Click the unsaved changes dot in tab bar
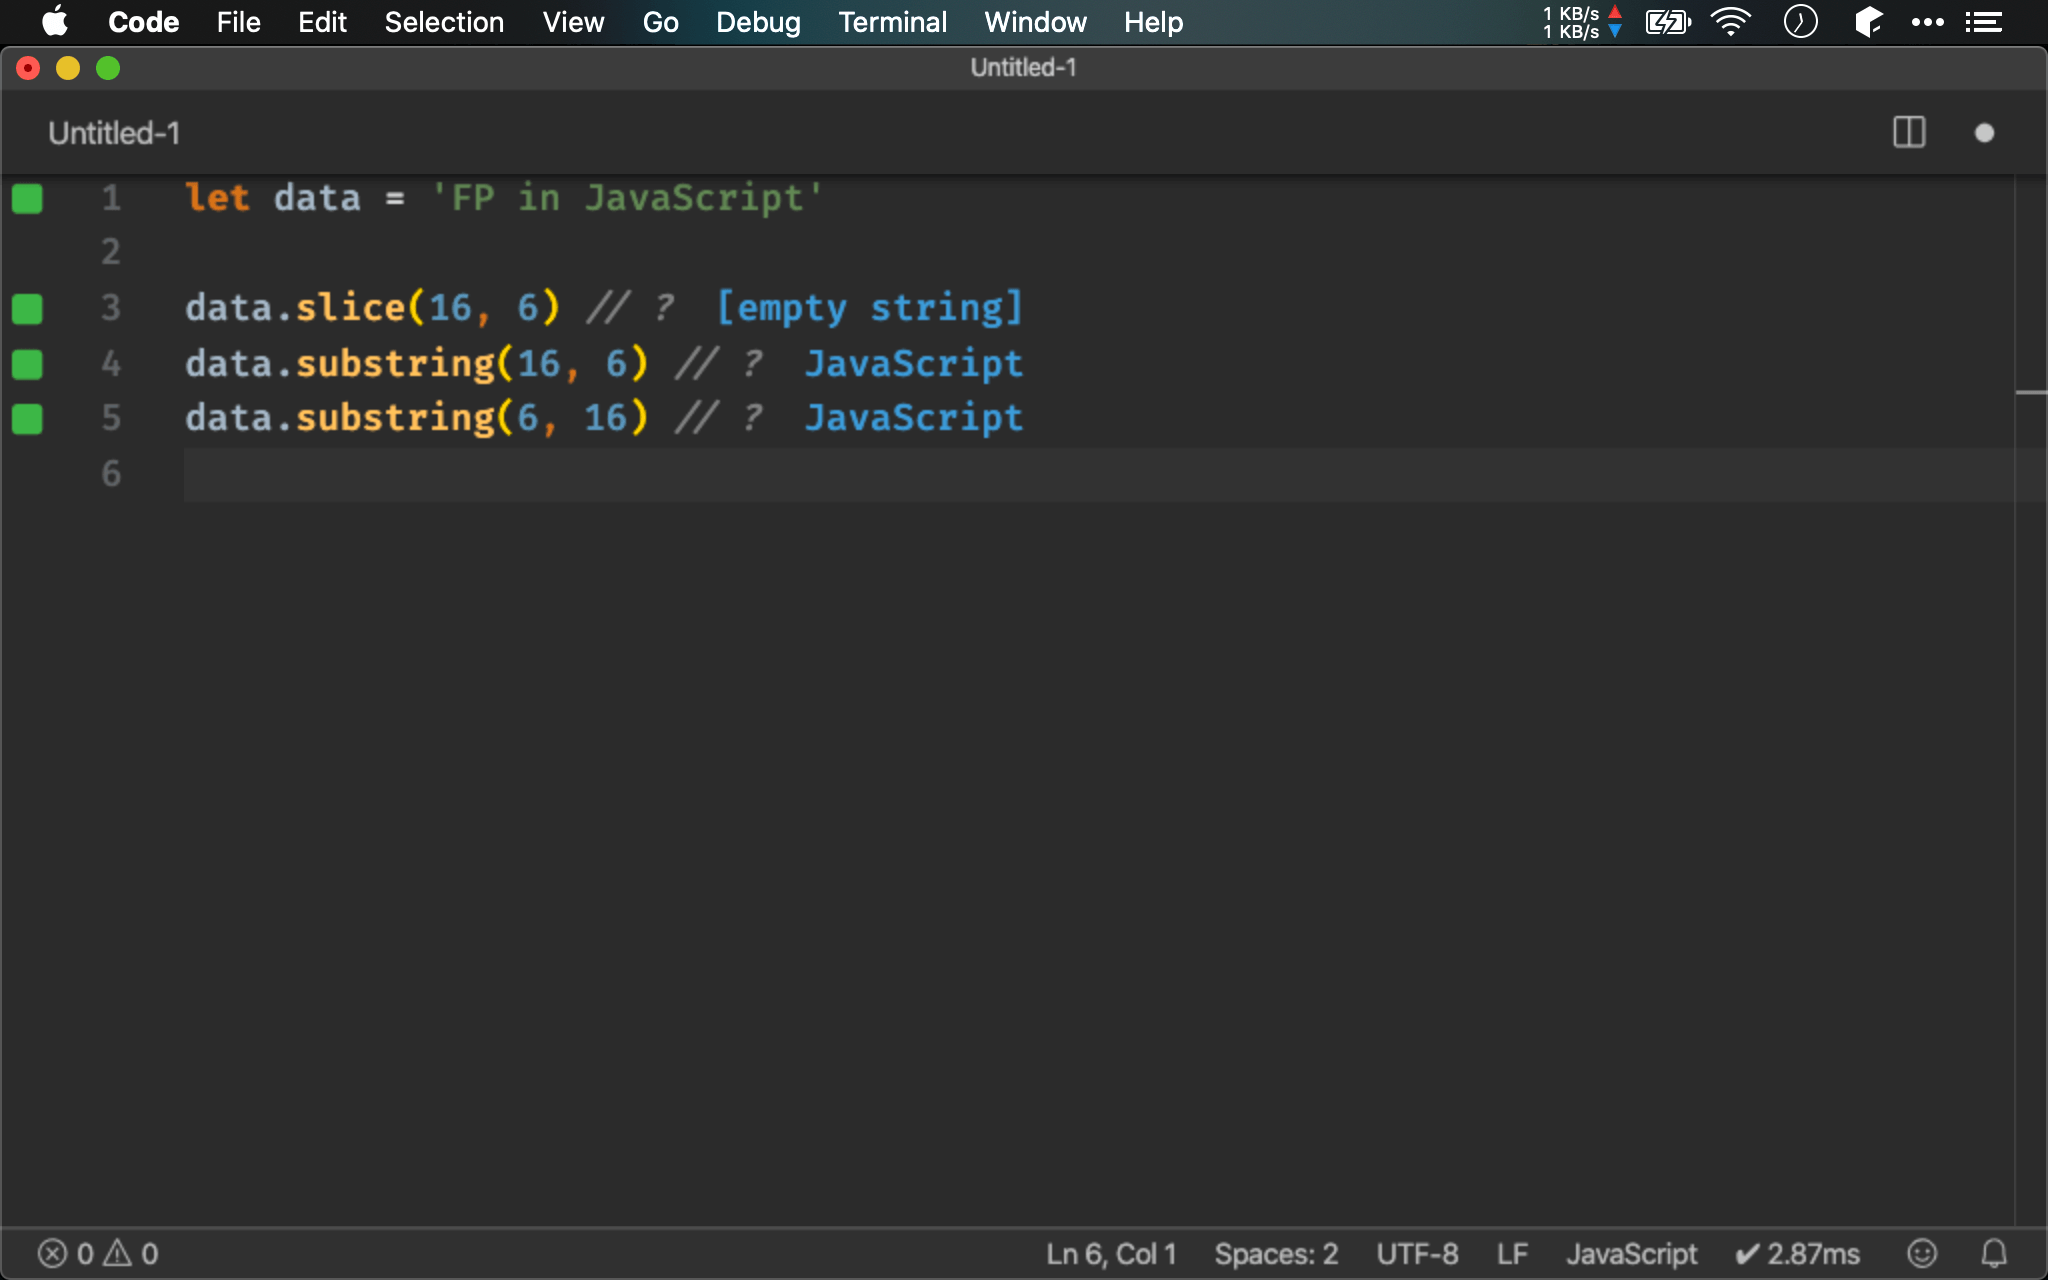The image size is (2048, 1280). pos(1984,133)
